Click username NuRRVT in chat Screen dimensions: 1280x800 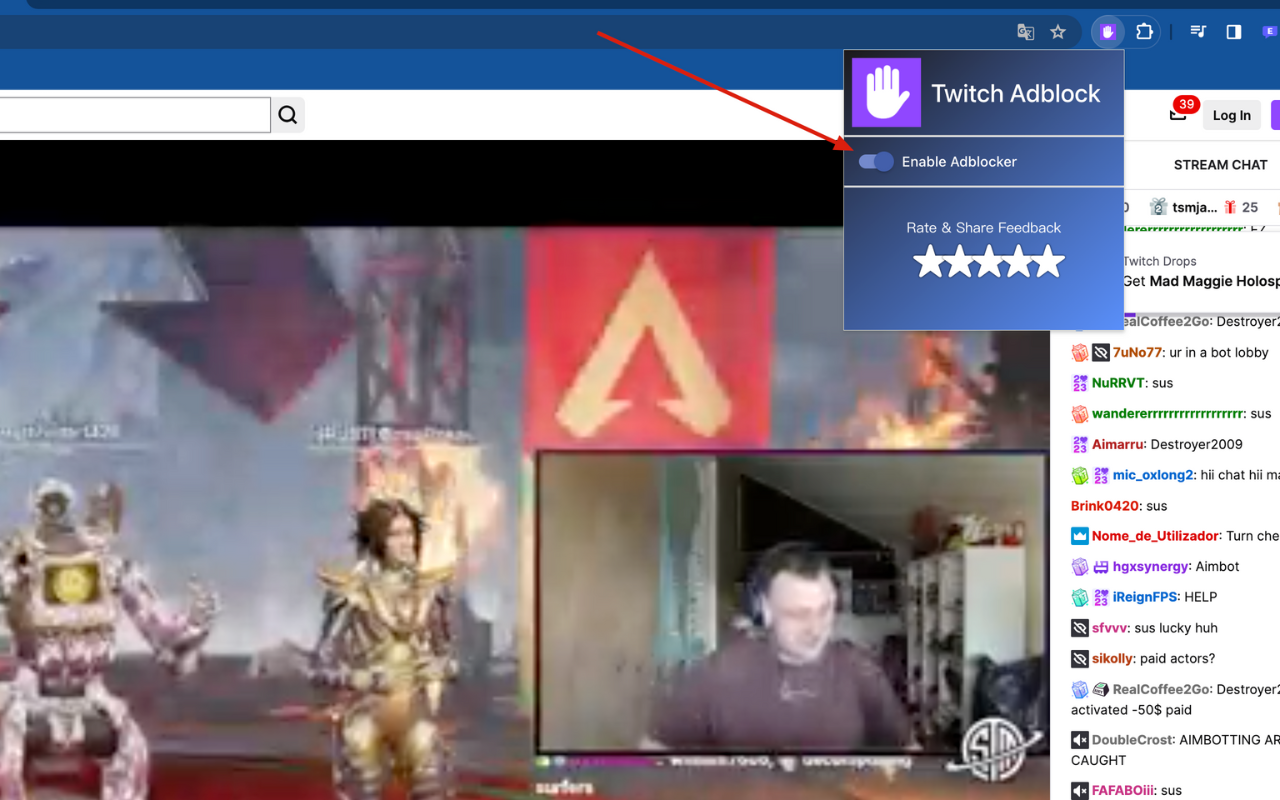[1118, 383]
